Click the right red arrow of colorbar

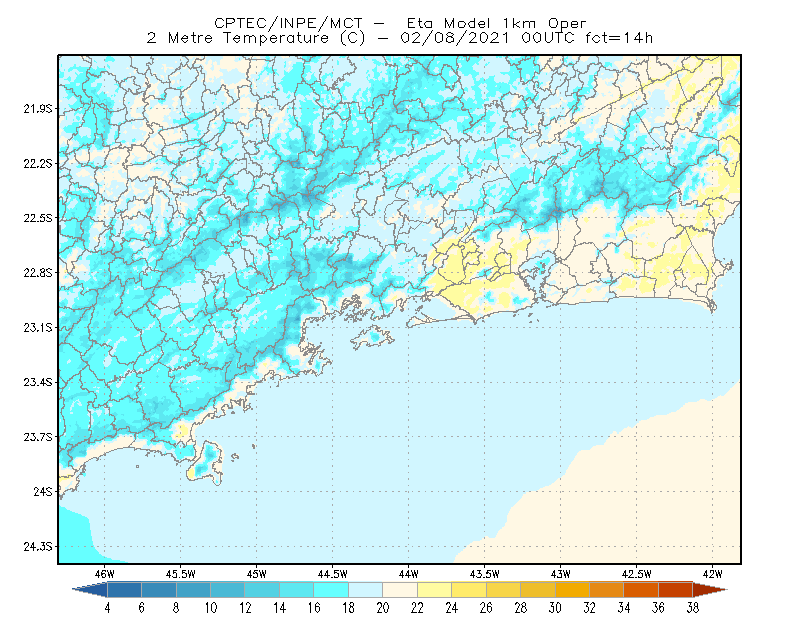(710, 590)
